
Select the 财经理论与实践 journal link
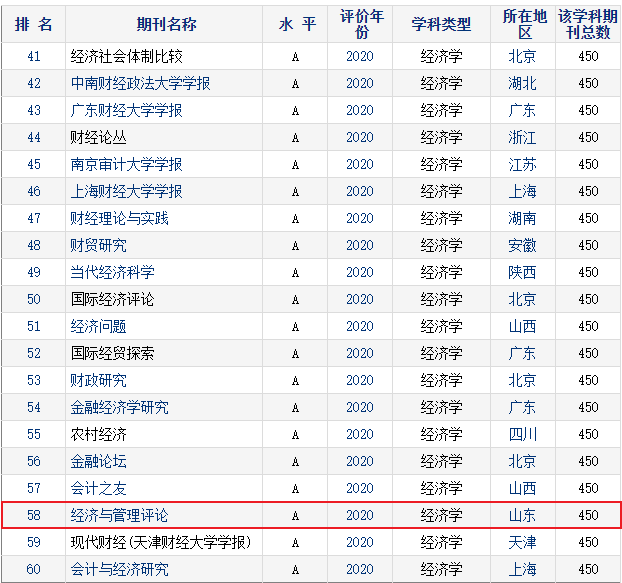[x=119, y=218]
